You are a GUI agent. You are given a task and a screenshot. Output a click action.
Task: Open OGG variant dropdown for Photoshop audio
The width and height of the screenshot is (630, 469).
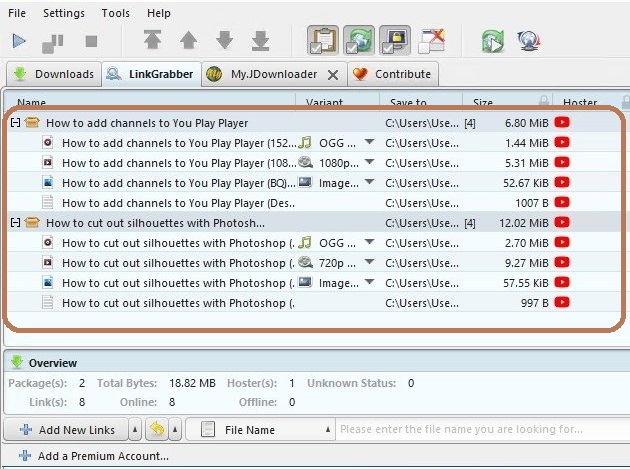coord(369,242)
